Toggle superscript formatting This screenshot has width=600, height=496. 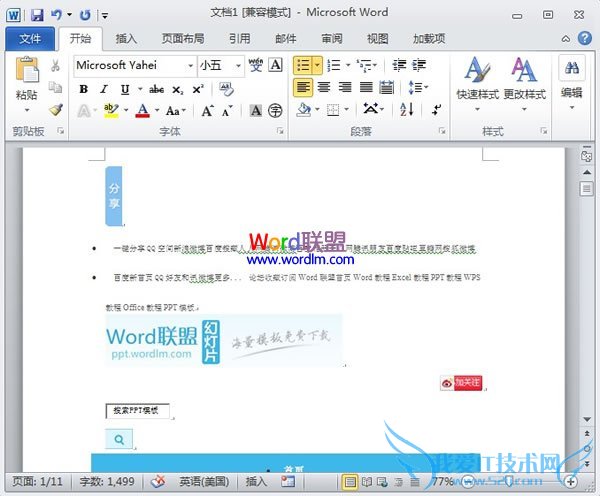(x=198, y=90)
